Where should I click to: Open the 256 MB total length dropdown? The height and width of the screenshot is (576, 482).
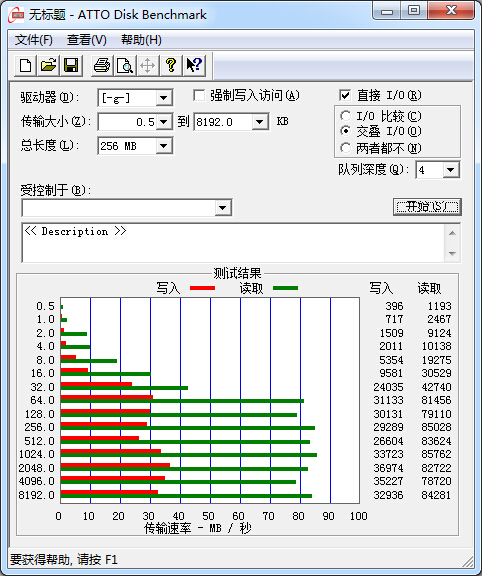coord(163,146)
